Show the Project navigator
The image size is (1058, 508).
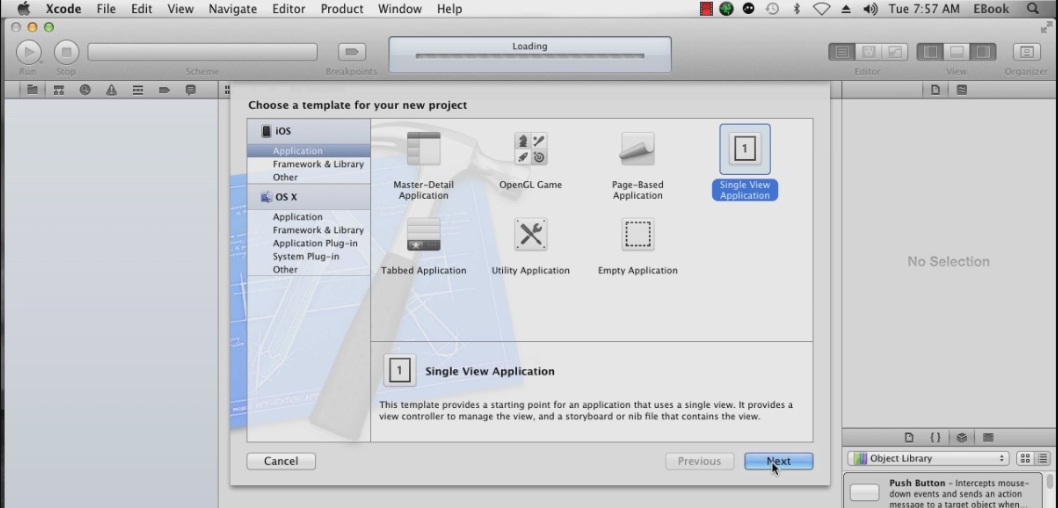(x=32, y=90)
